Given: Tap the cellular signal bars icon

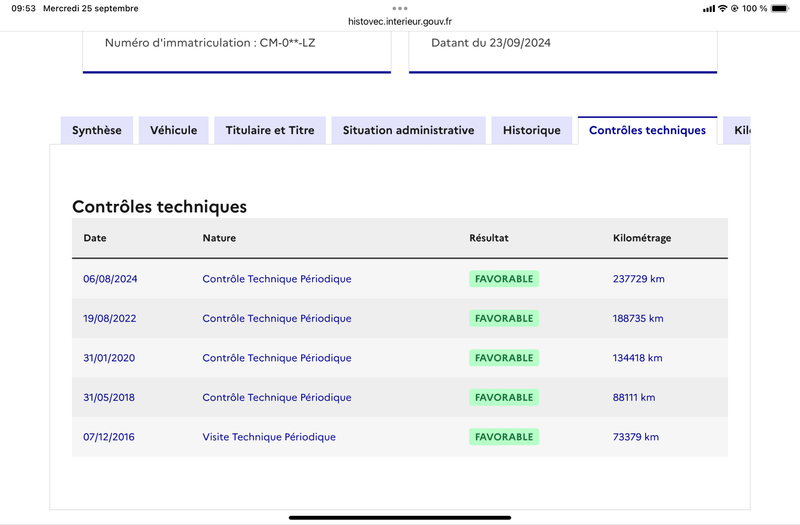Looking at the screenshot, I should point(709,9).
